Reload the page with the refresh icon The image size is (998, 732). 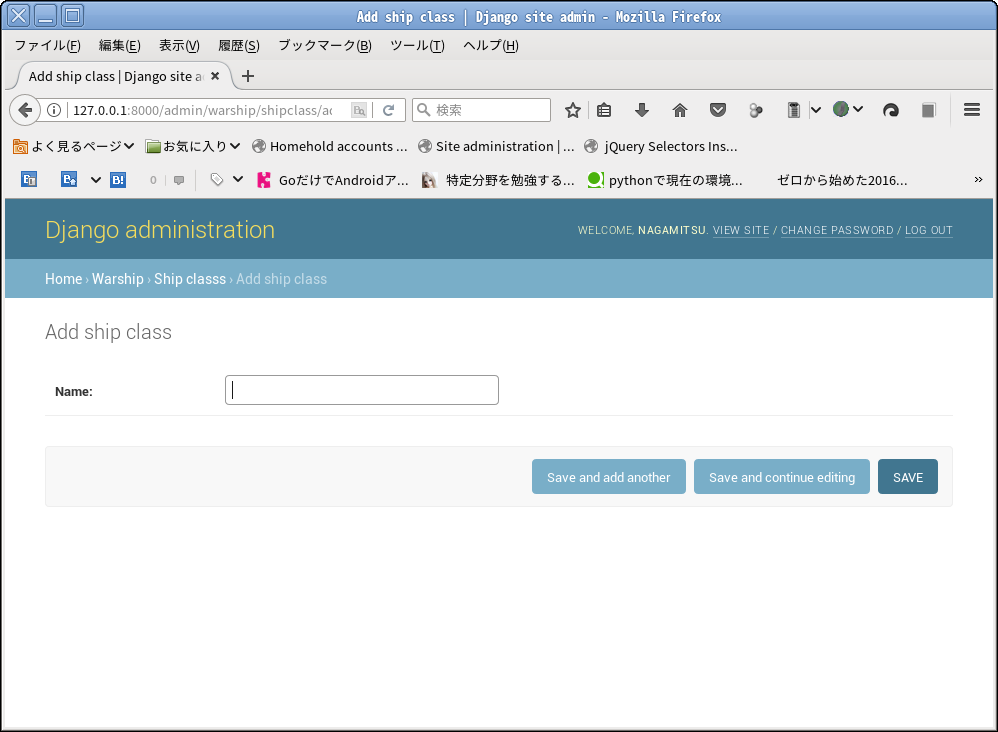tap(388, 110)
